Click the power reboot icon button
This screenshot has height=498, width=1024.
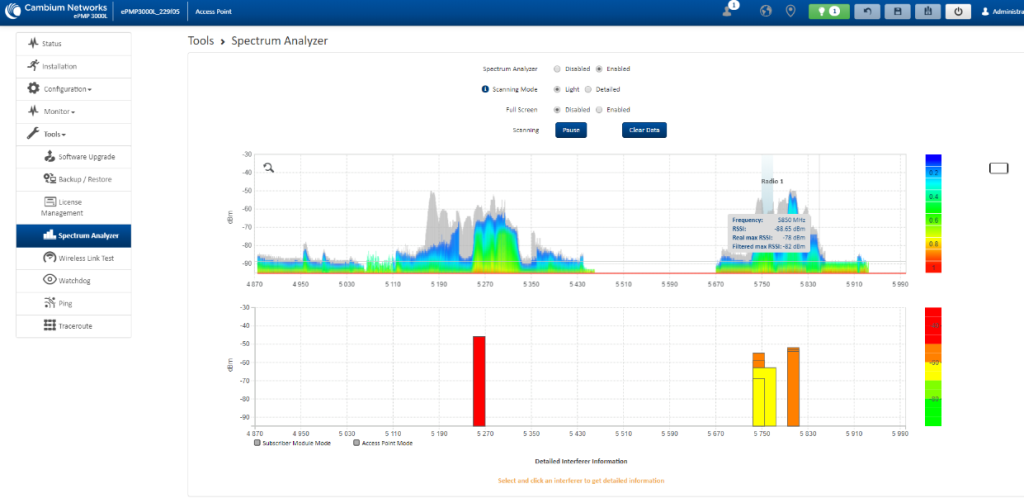pyautogui.click(x=958, y=11)
